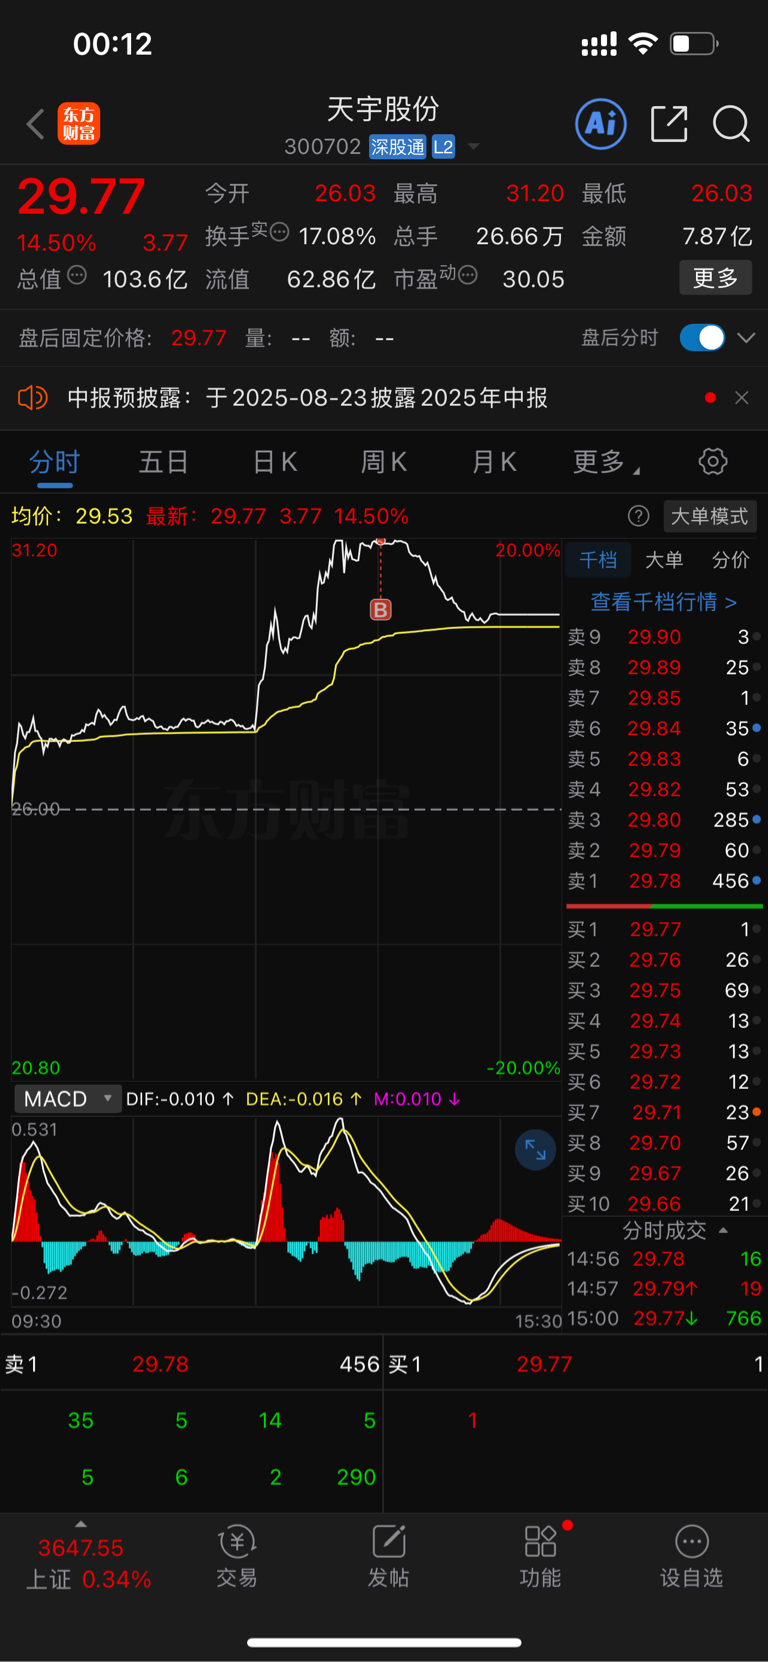Select the 大单 tab
This screenshot has width=768, height=1662.
(664, 560)
